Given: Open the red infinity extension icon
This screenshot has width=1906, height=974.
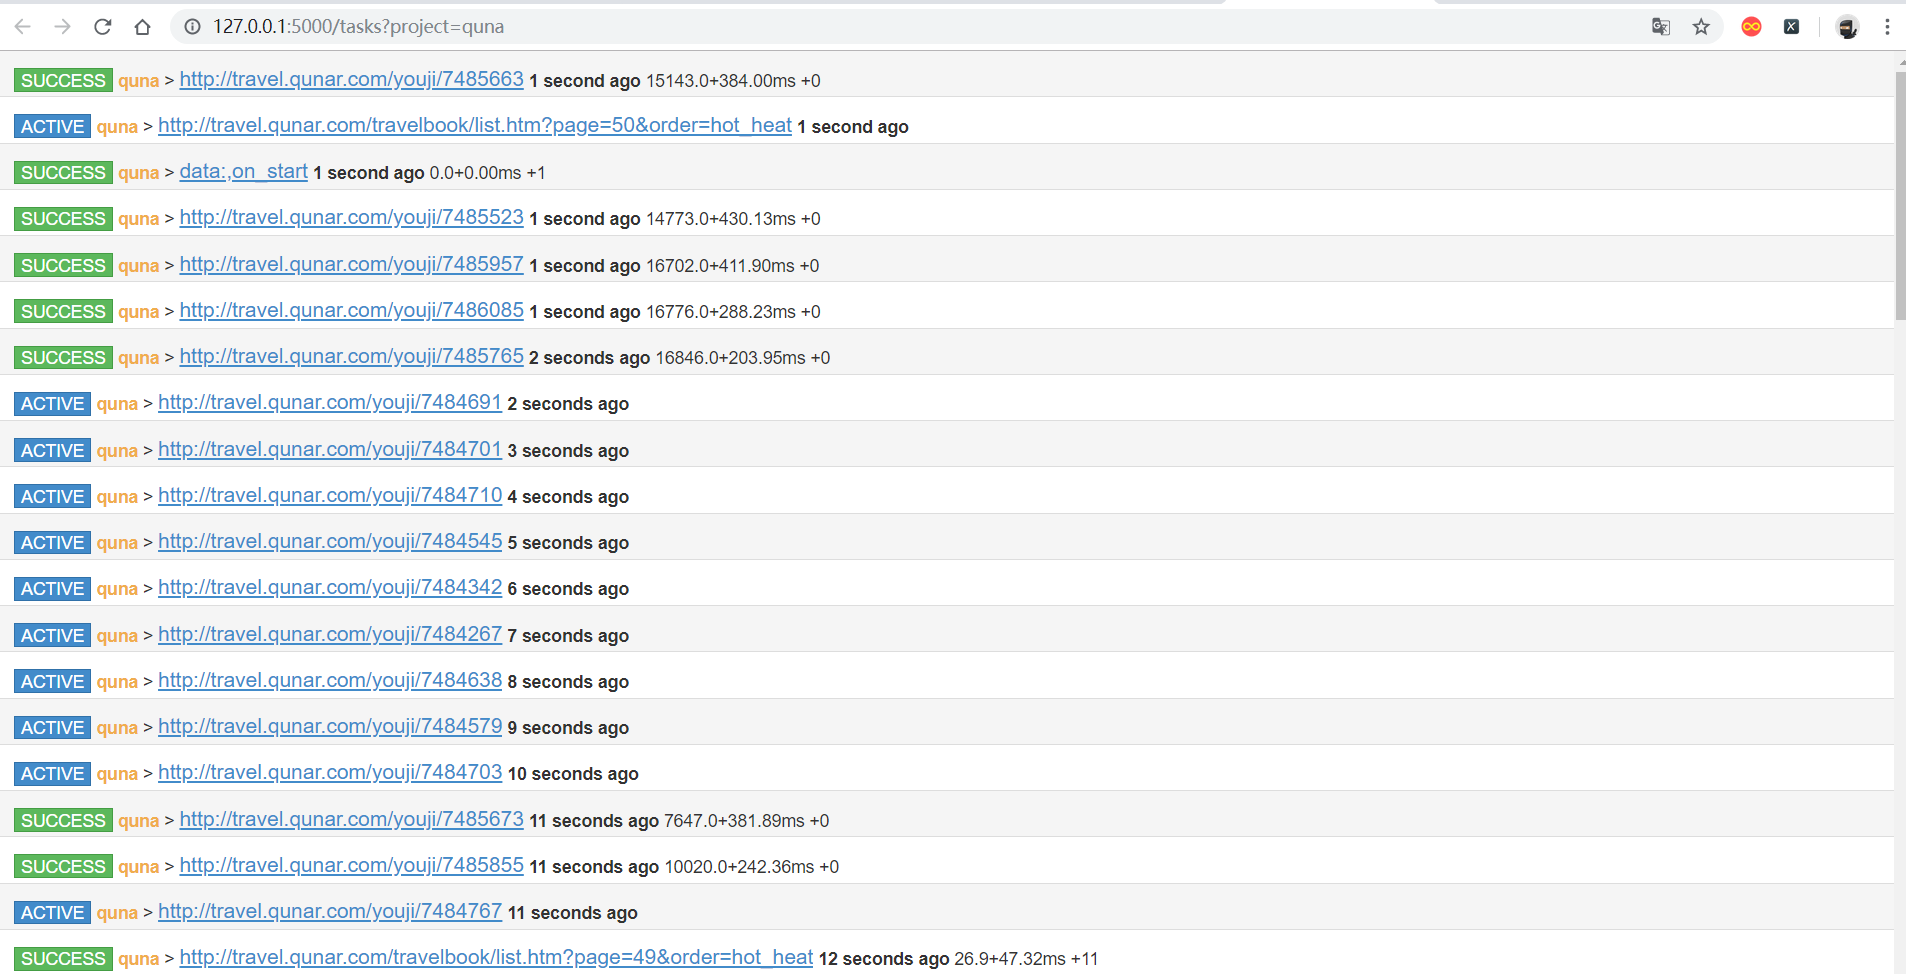Looking at the screenshot, I should pyautogui.click(x=1751, y=27).
